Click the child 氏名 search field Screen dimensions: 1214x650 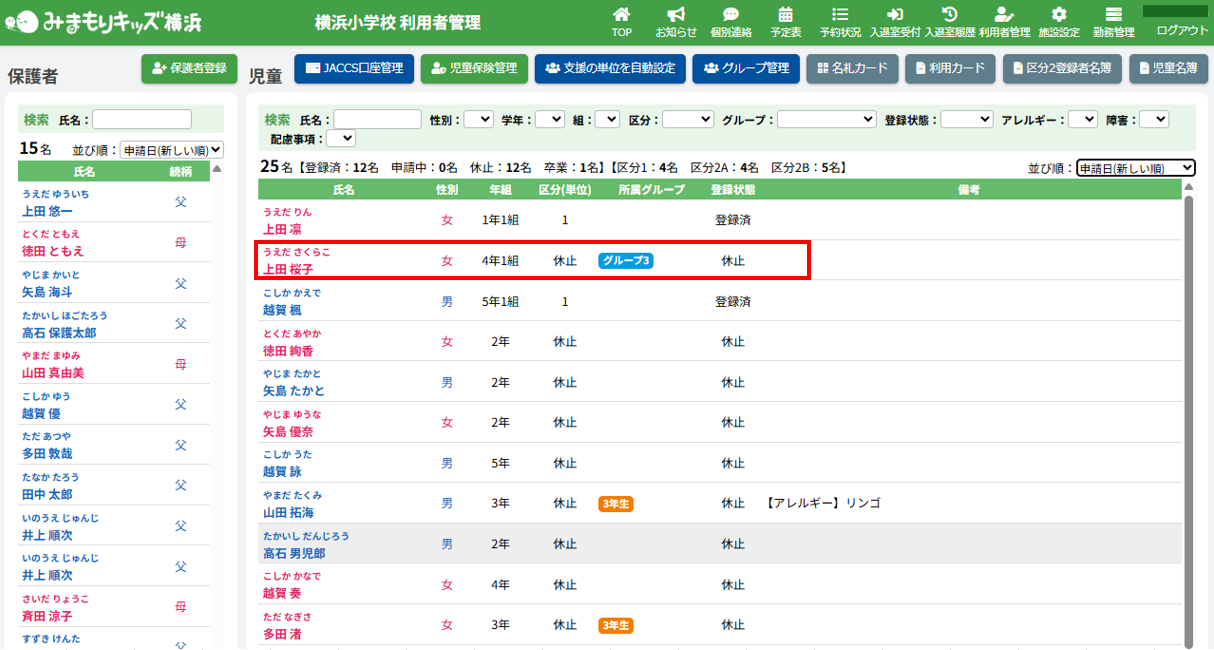[x=377, y=119]
